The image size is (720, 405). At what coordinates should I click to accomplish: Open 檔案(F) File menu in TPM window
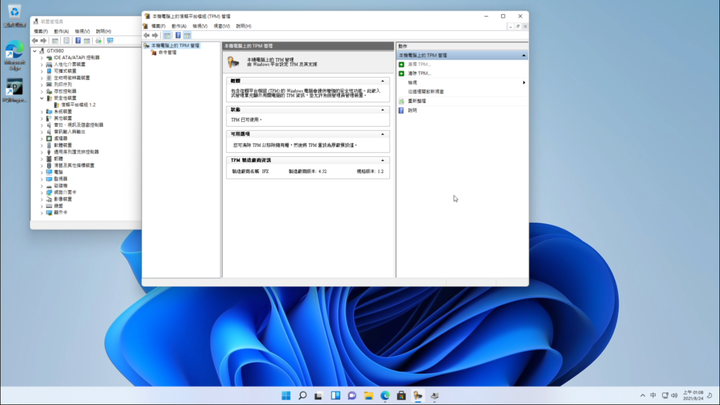point(158,26)
